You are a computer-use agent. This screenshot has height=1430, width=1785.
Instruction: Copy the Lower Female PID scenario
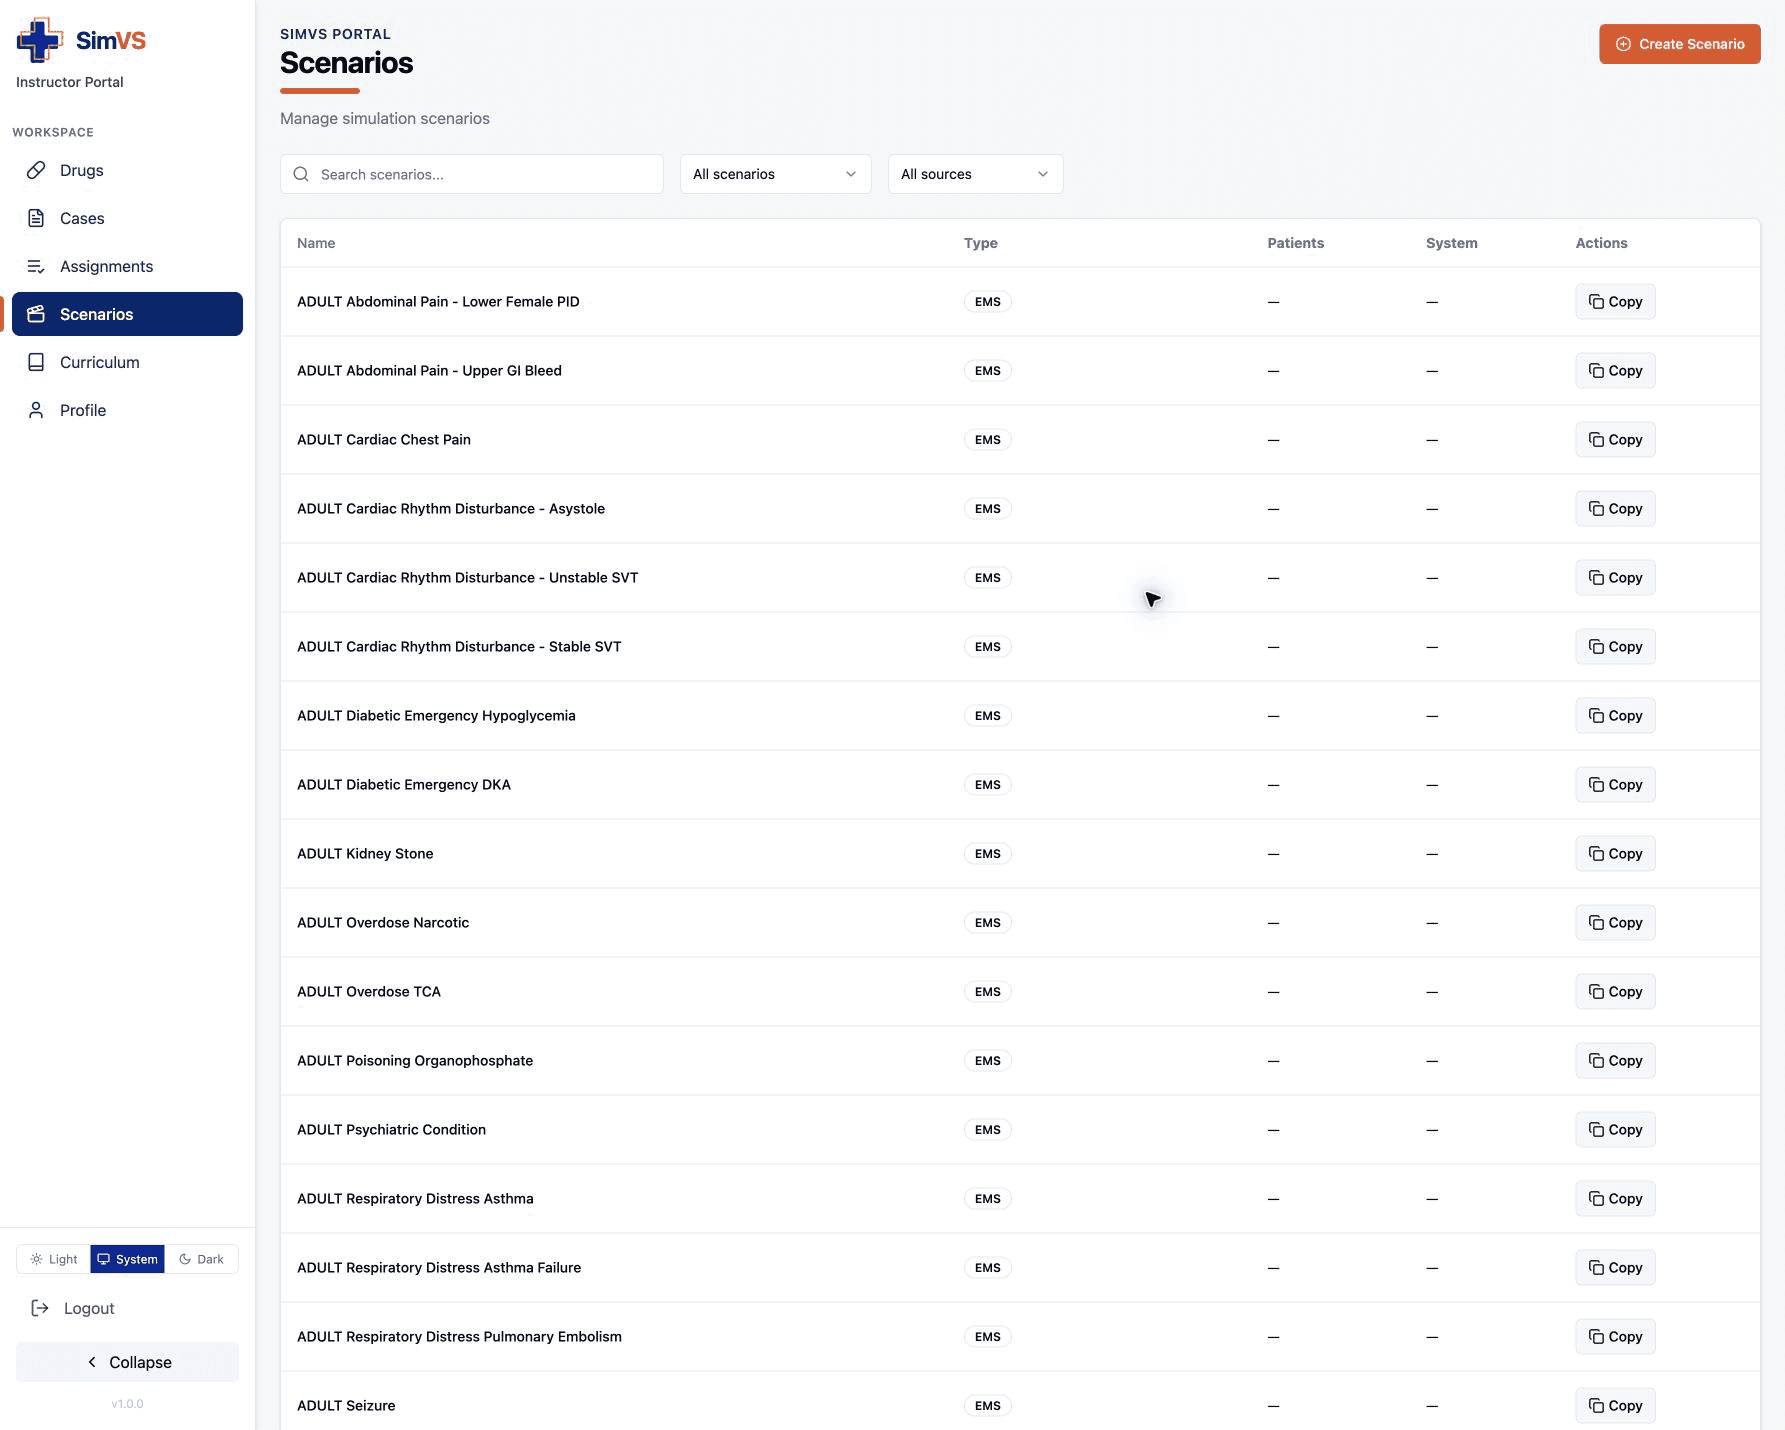click(1615, 302)
